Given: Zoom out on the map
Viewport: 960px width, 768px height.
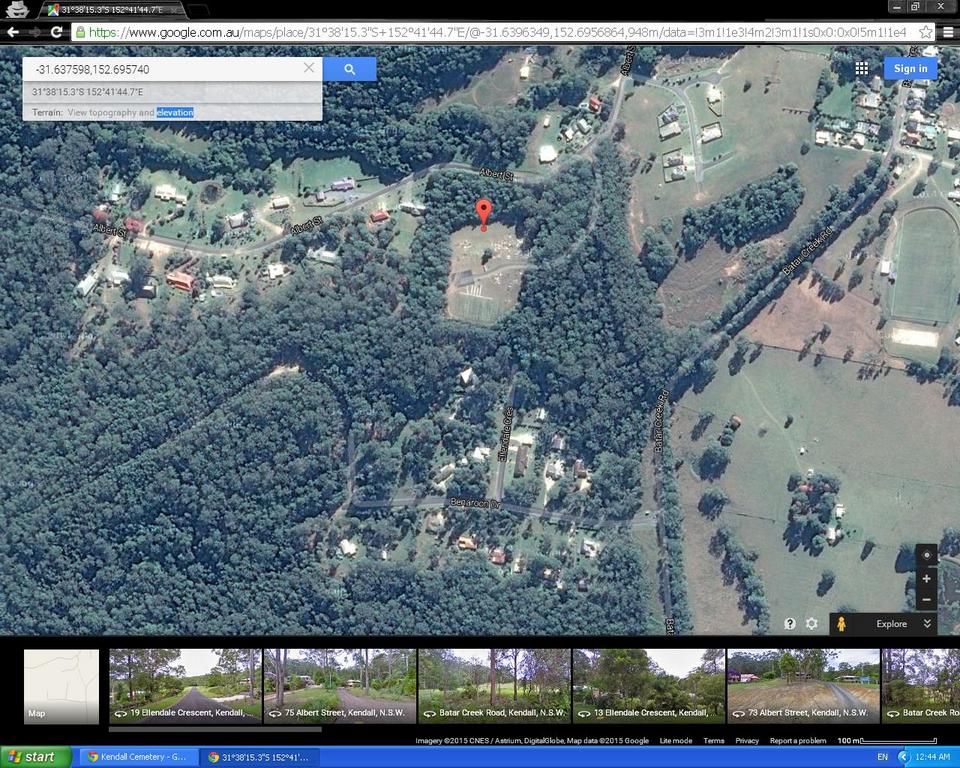Looking at the screenshot, I should (x=926, y=599).
